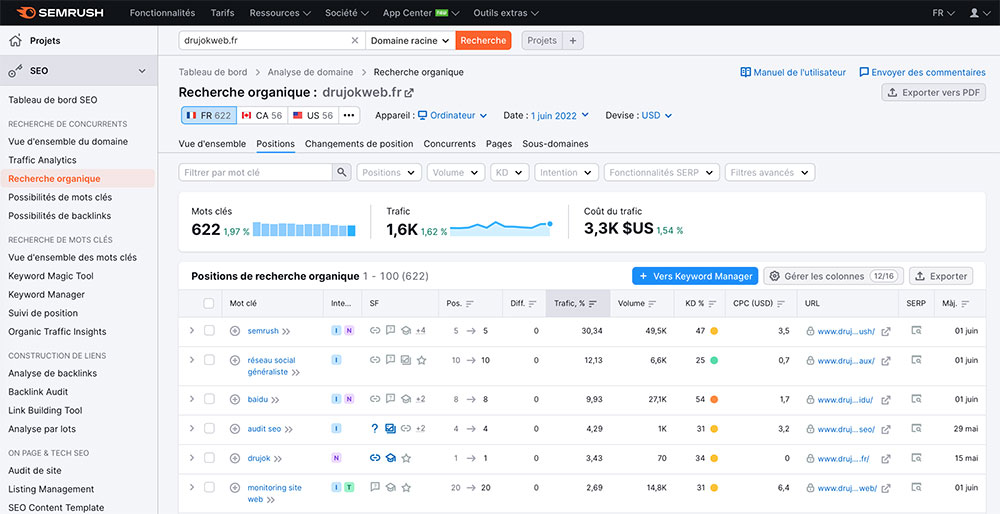
Task: Add semrush keyword with plus icon
Action: [235, 331]
